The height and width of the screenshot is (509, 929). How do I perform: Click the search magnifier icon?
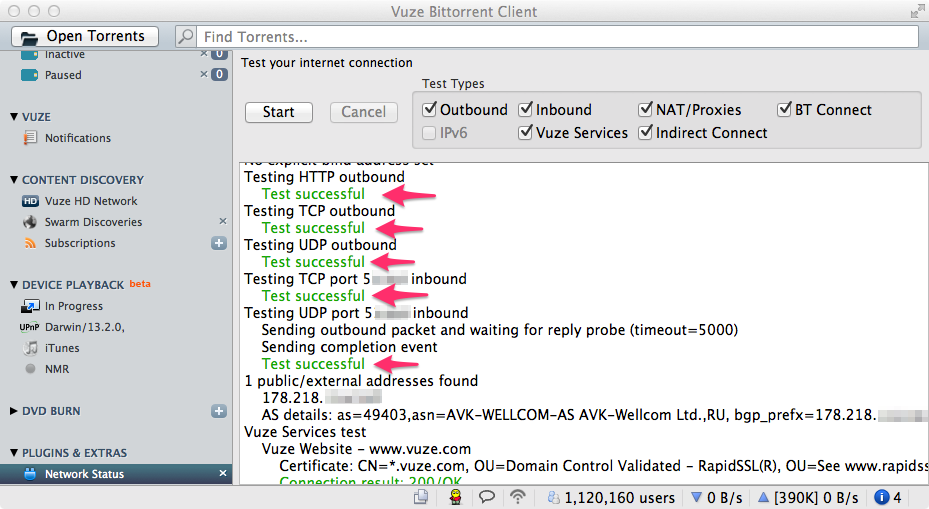click(185, 37)
